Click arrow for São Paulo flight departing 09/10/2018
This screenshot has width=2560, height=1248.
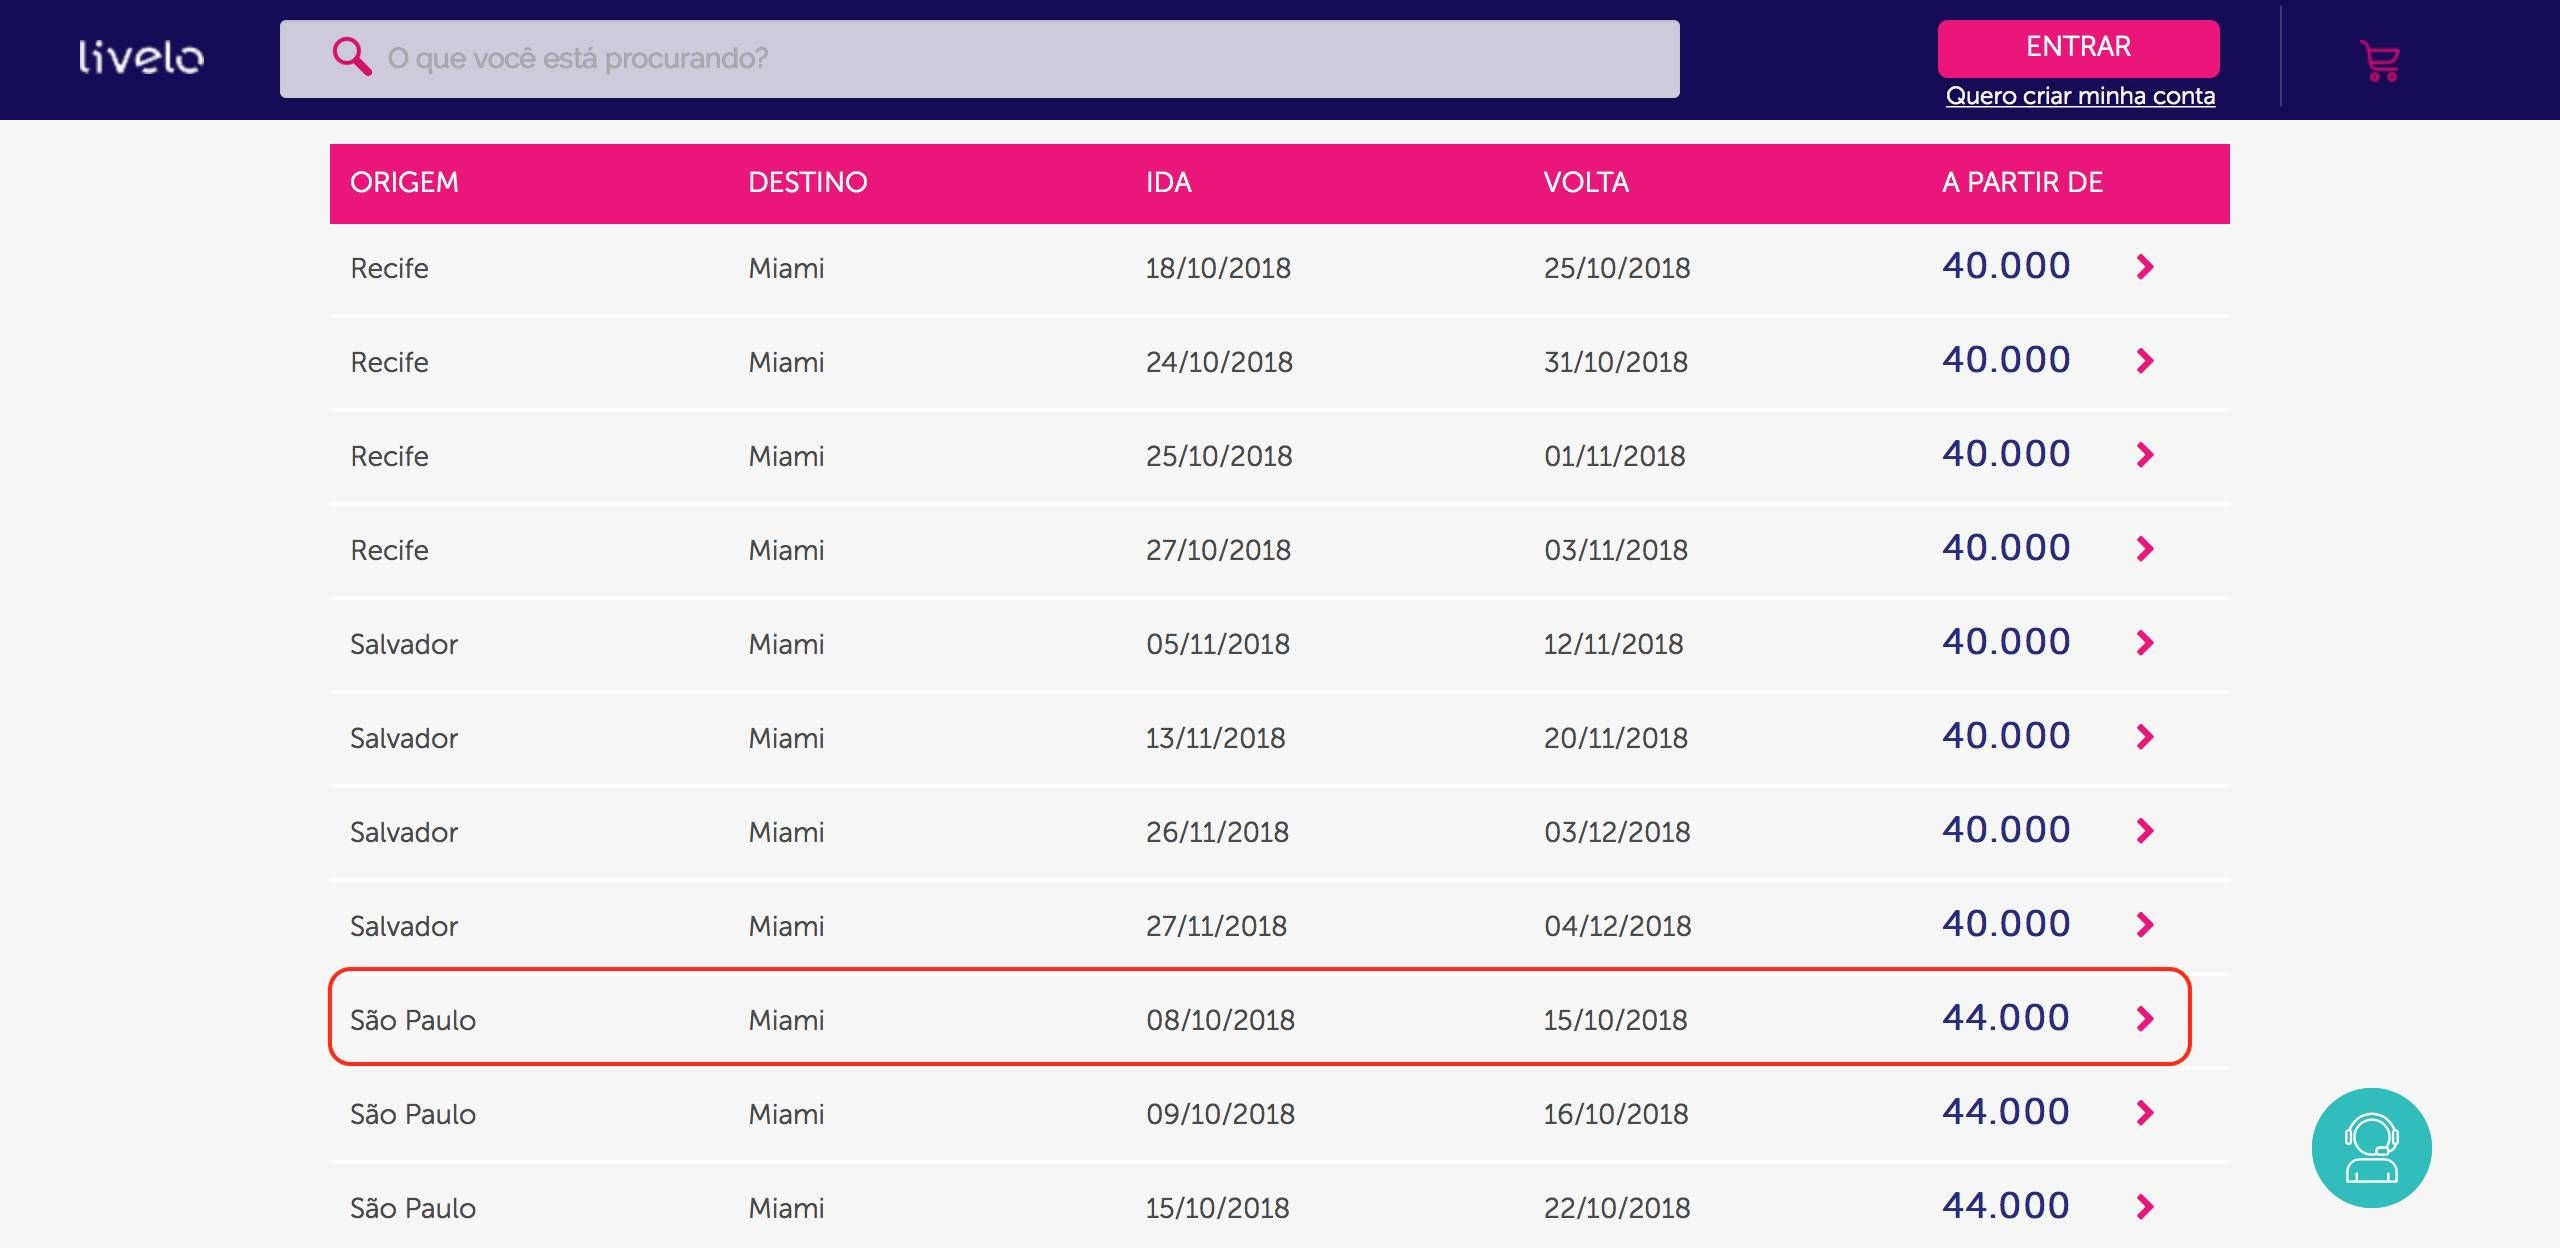(2145, 1113)
